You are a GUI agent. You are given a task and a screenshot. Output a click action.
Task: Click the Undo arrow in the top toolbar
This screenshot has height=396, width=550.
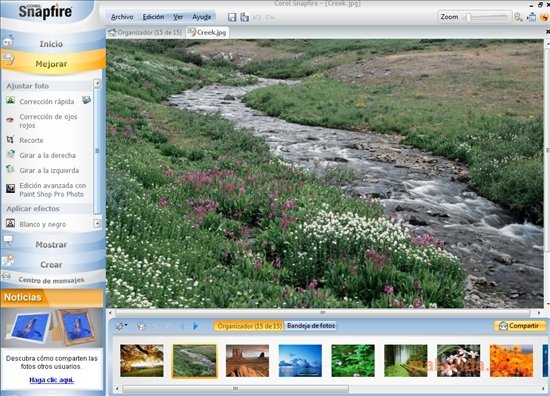pos(257,17)
